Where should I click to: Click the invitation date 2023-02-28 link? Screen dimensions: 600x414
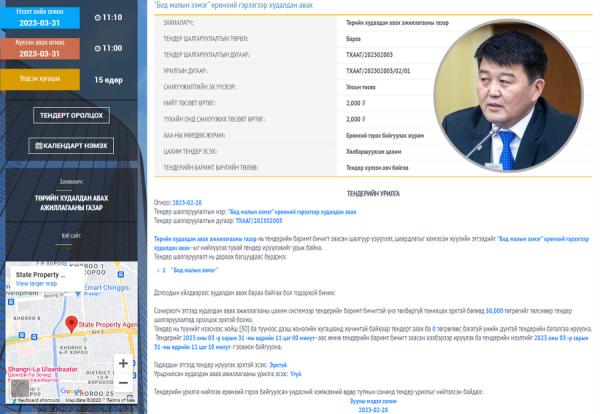coord(187,203)
